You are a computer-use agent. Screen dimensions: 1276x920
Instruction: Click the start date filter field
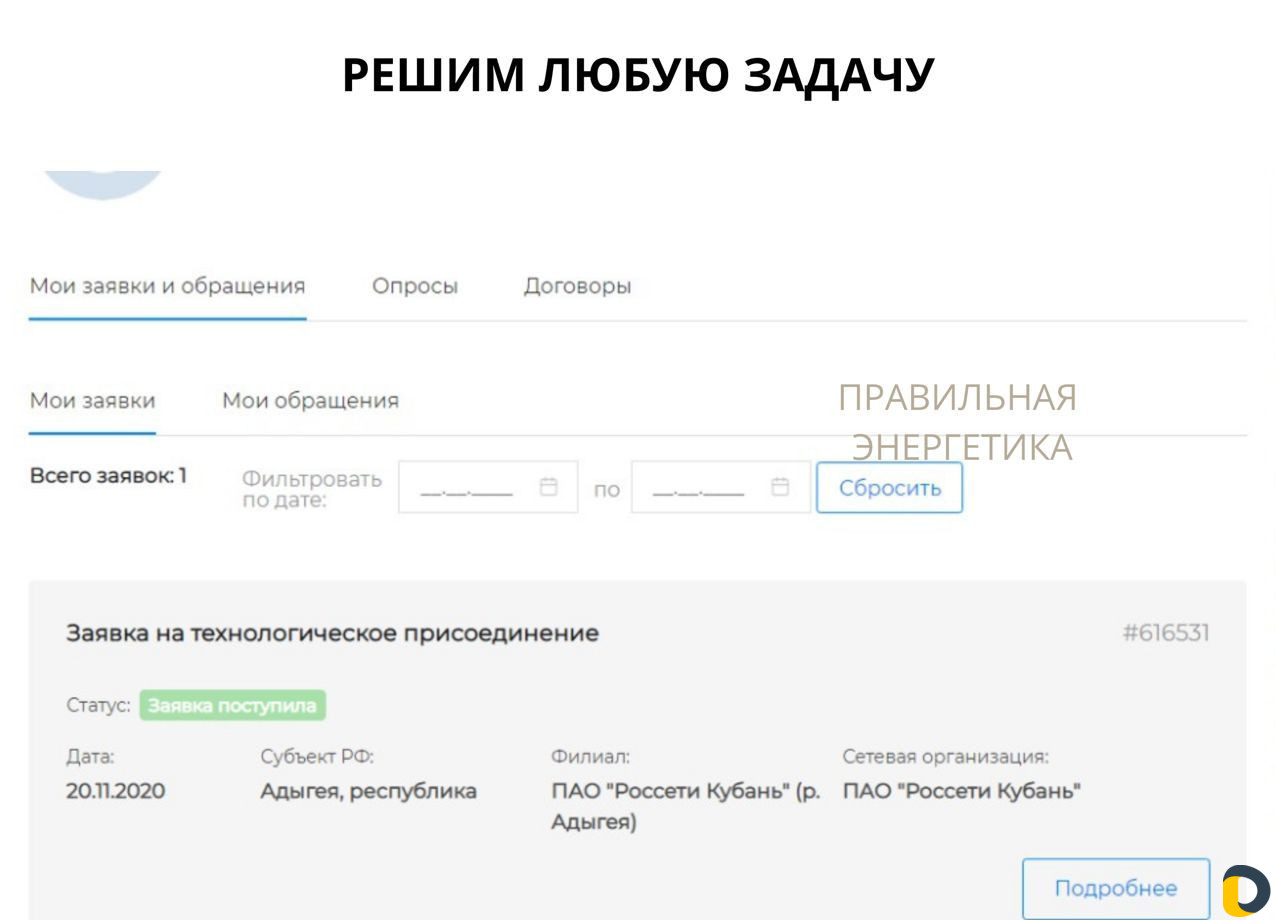click(x=488, y=487)
